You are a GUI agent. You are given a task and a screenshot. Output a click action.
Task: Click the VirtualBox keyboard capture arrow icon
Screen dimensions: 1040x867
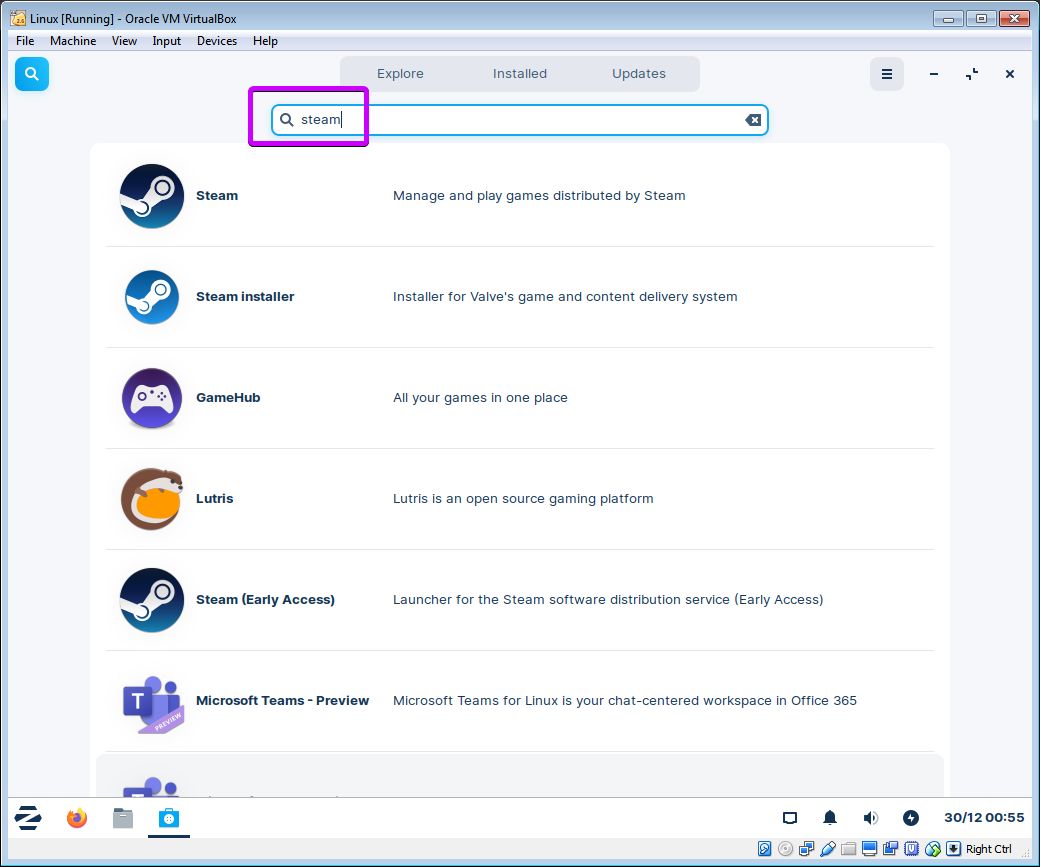click(953, 848)
